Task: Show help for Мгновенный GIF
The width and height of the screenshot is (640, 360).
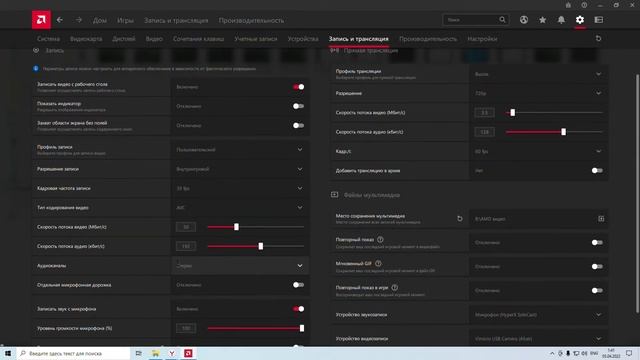Action: pyautogui.click(x=378, y=264)
